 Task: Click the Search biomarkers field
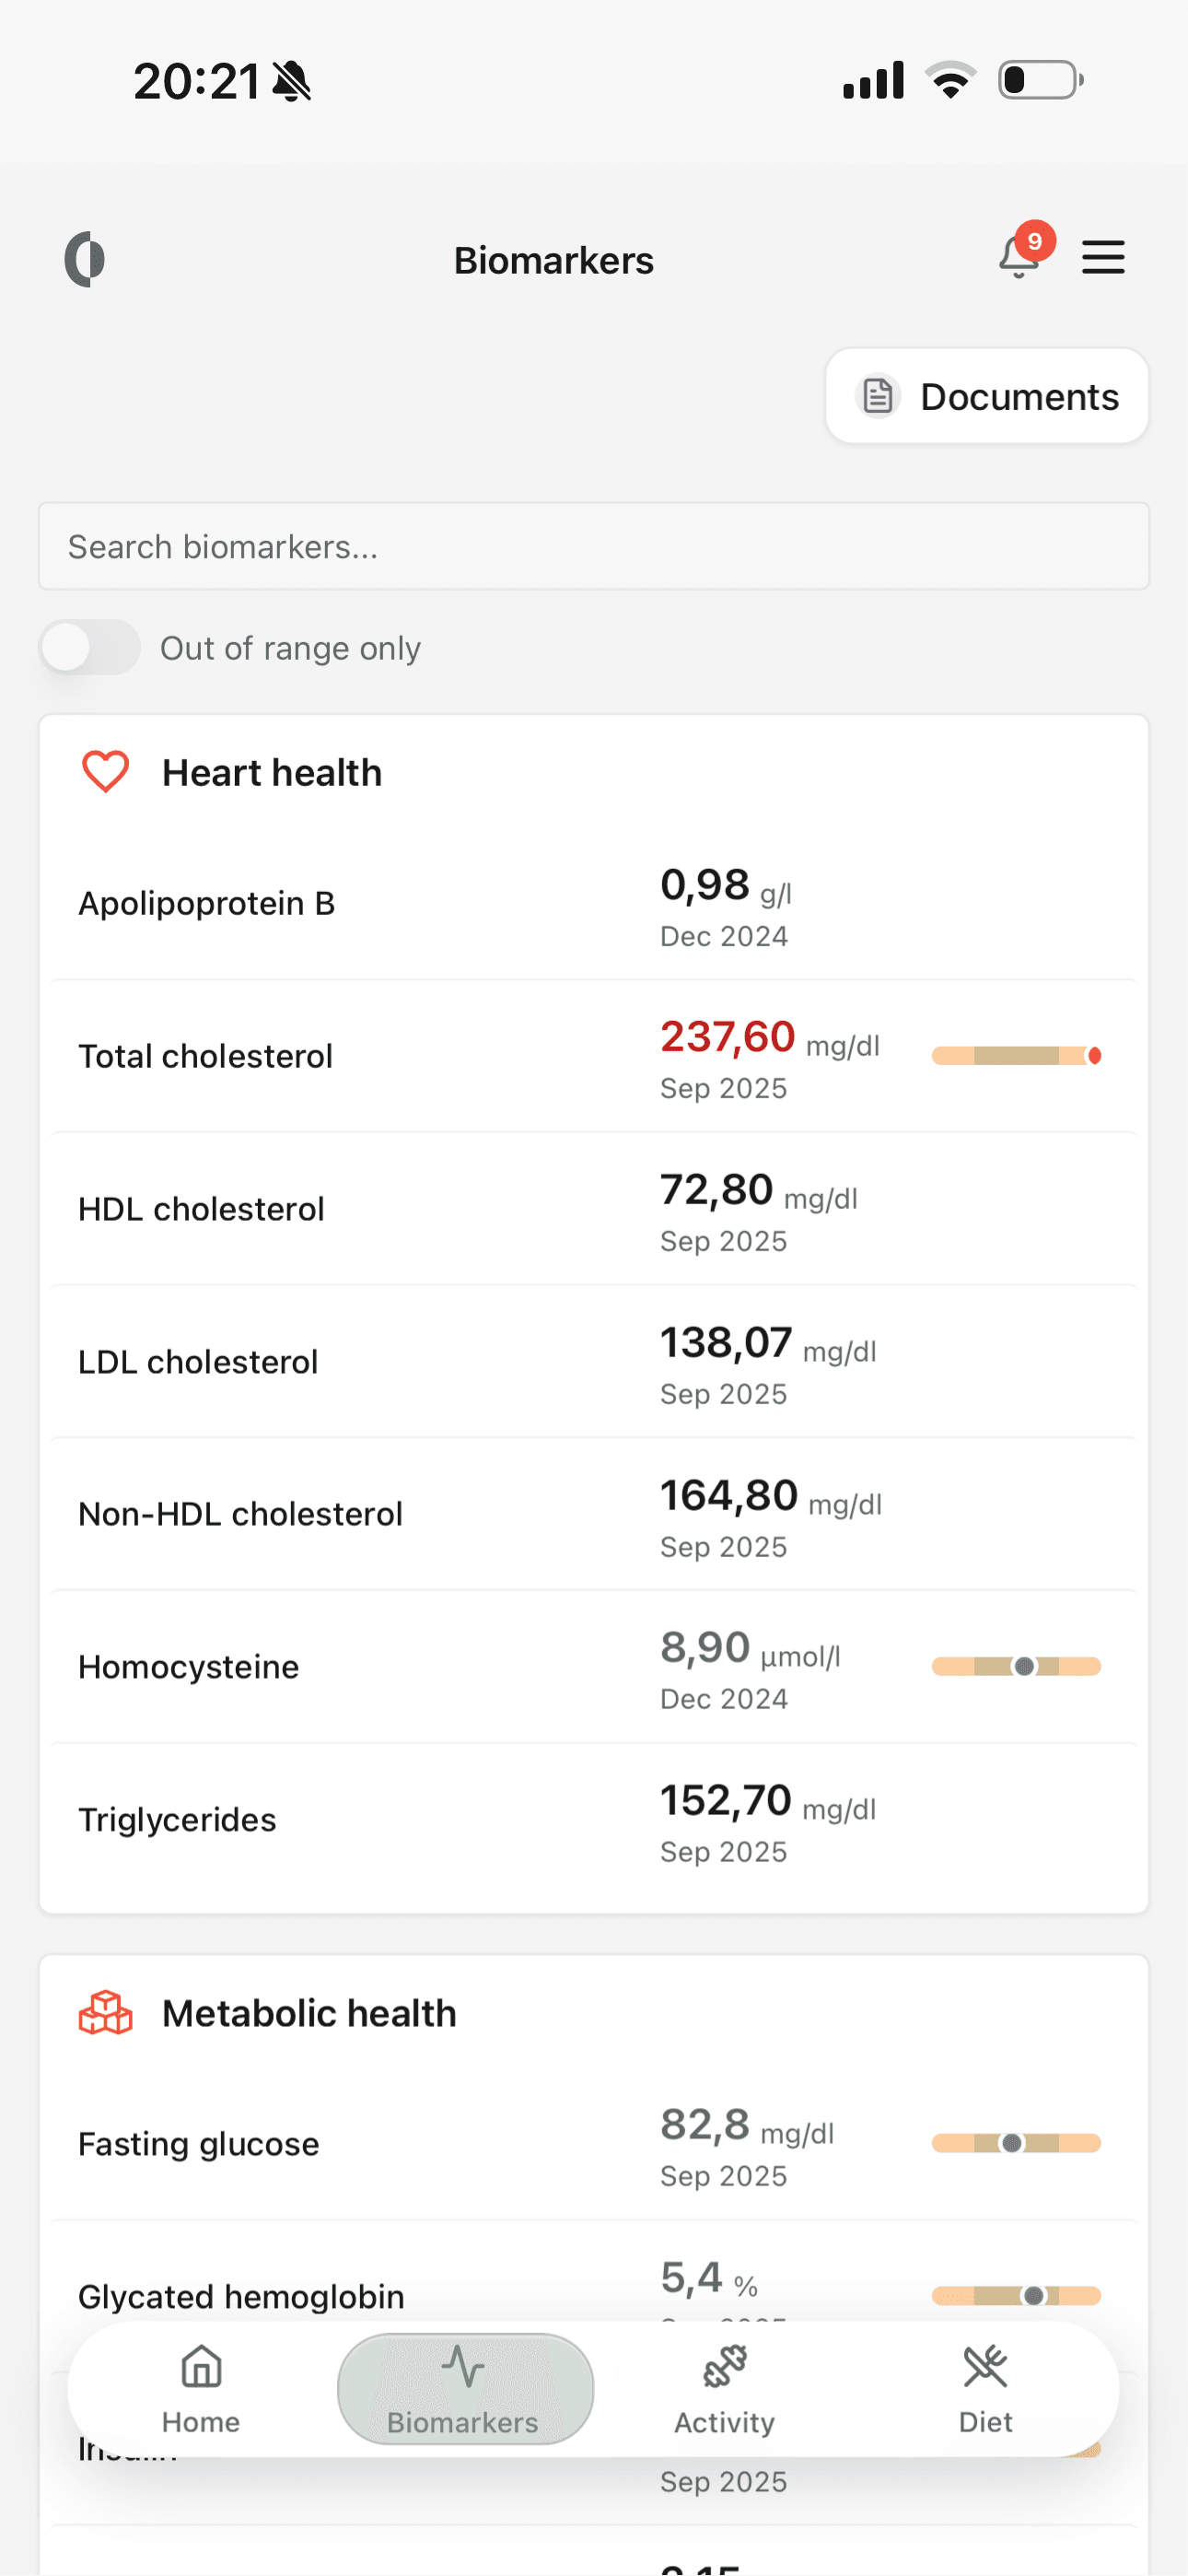[594, 546]
